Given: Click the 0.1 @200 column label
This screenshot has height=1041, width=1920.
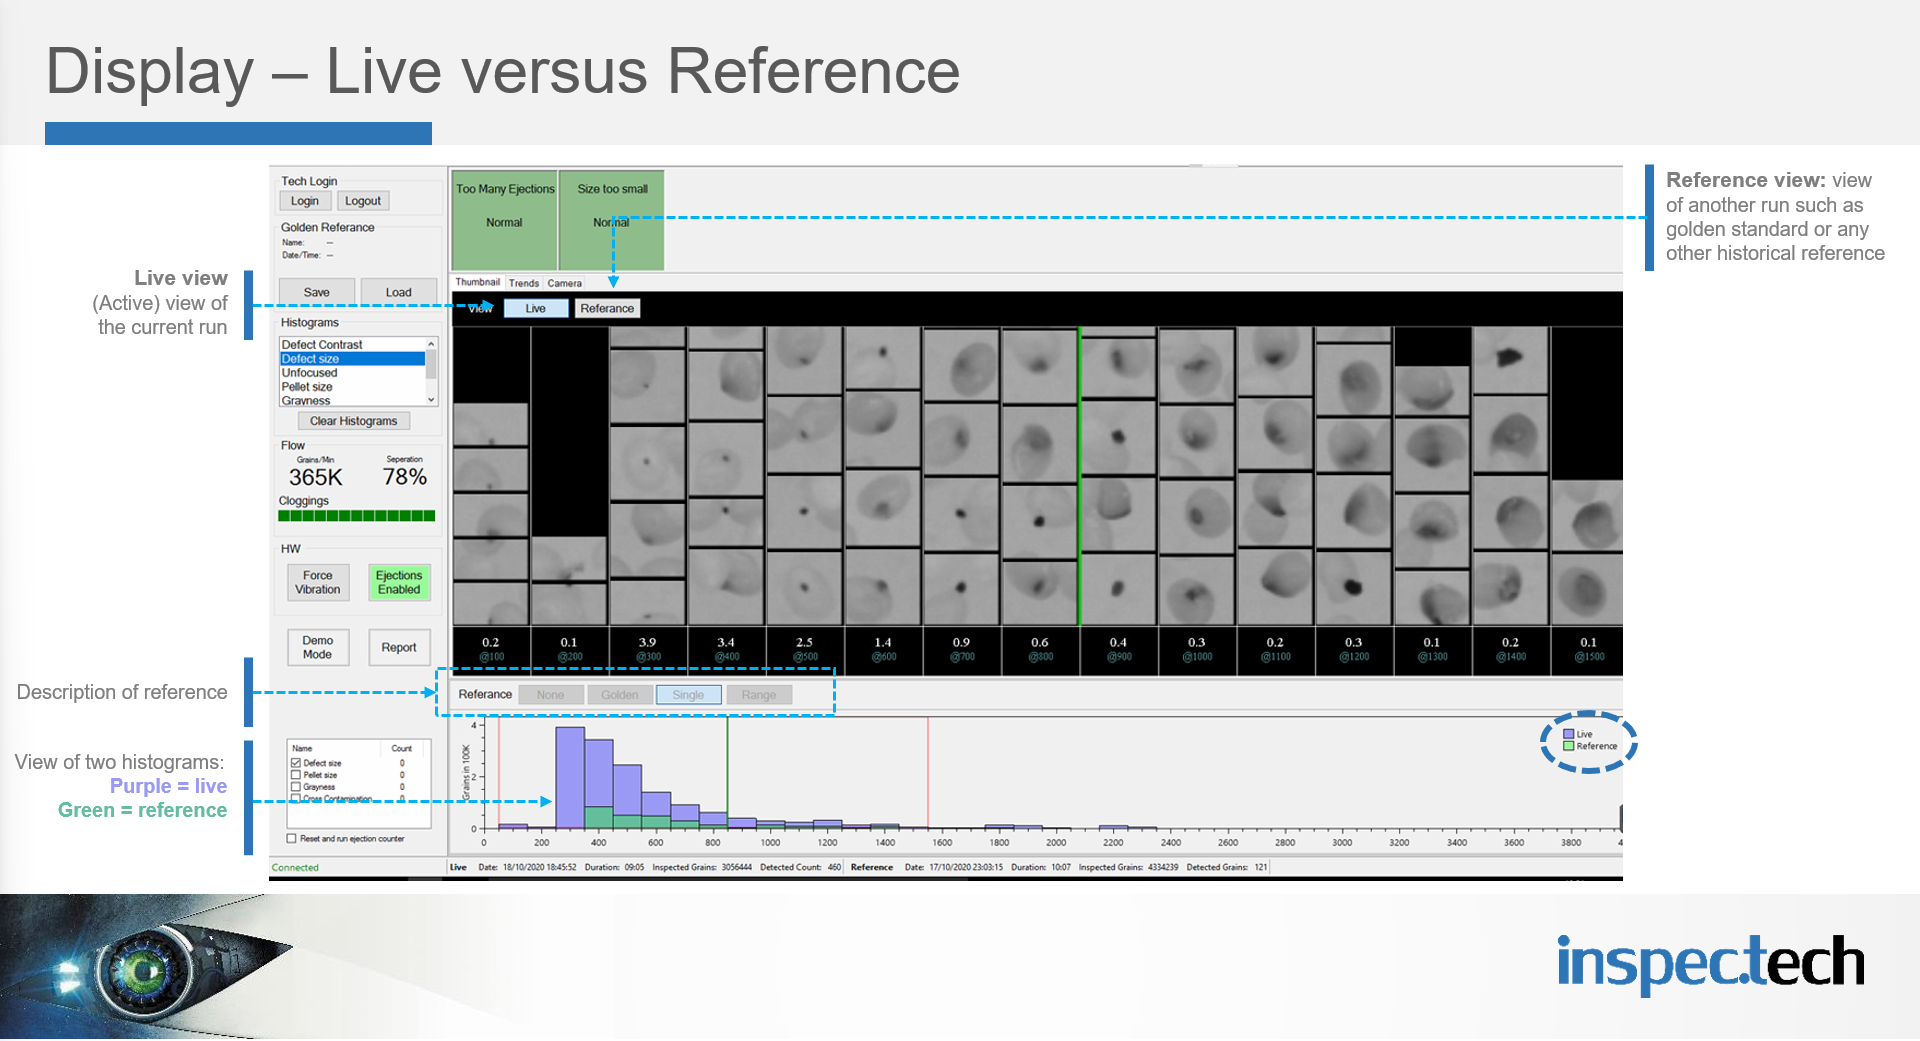Looking at the screenshot, I should click(569, 650).
